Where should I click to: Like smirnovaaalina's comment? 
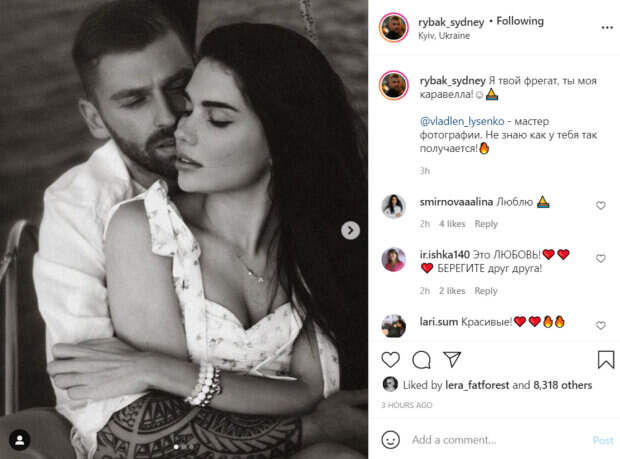pos(601,205)
